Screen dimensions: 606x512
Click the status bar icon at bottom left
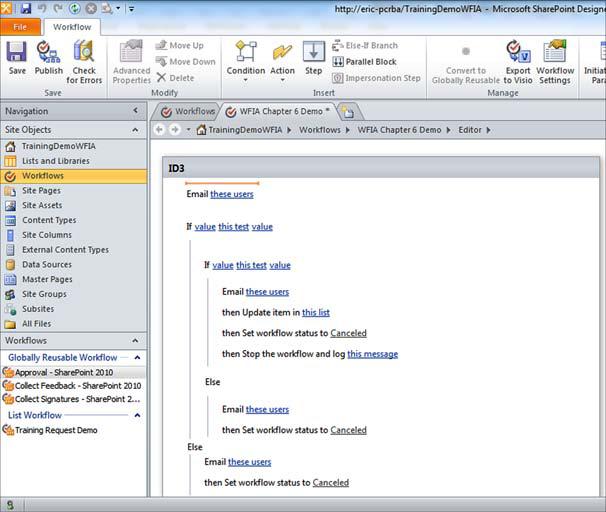[10, 505]
